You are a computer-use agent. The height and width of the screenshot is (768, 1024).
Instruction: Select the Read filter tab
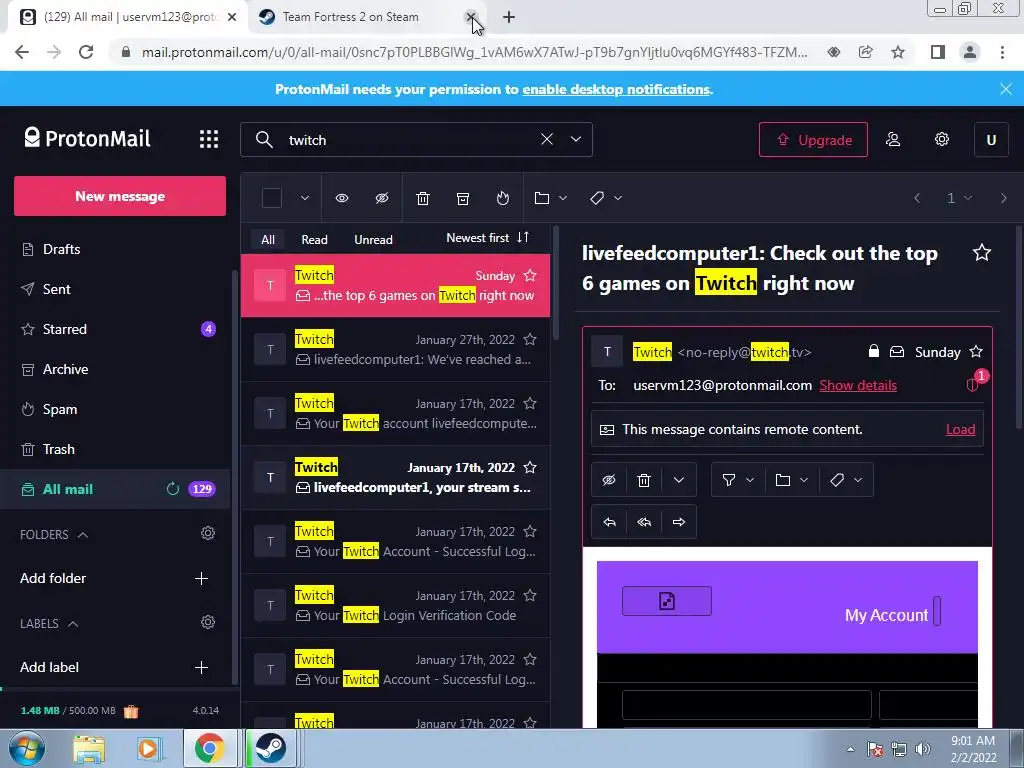tap(314, 240)
